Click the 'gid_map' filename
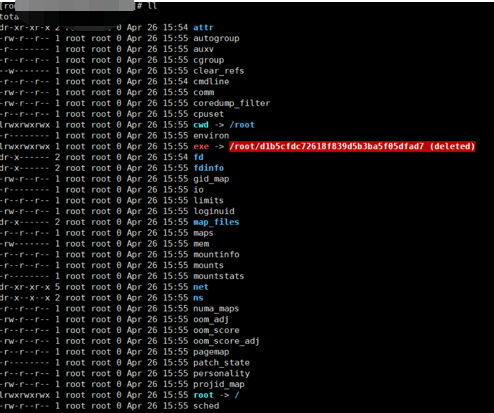 click(211, 179)
